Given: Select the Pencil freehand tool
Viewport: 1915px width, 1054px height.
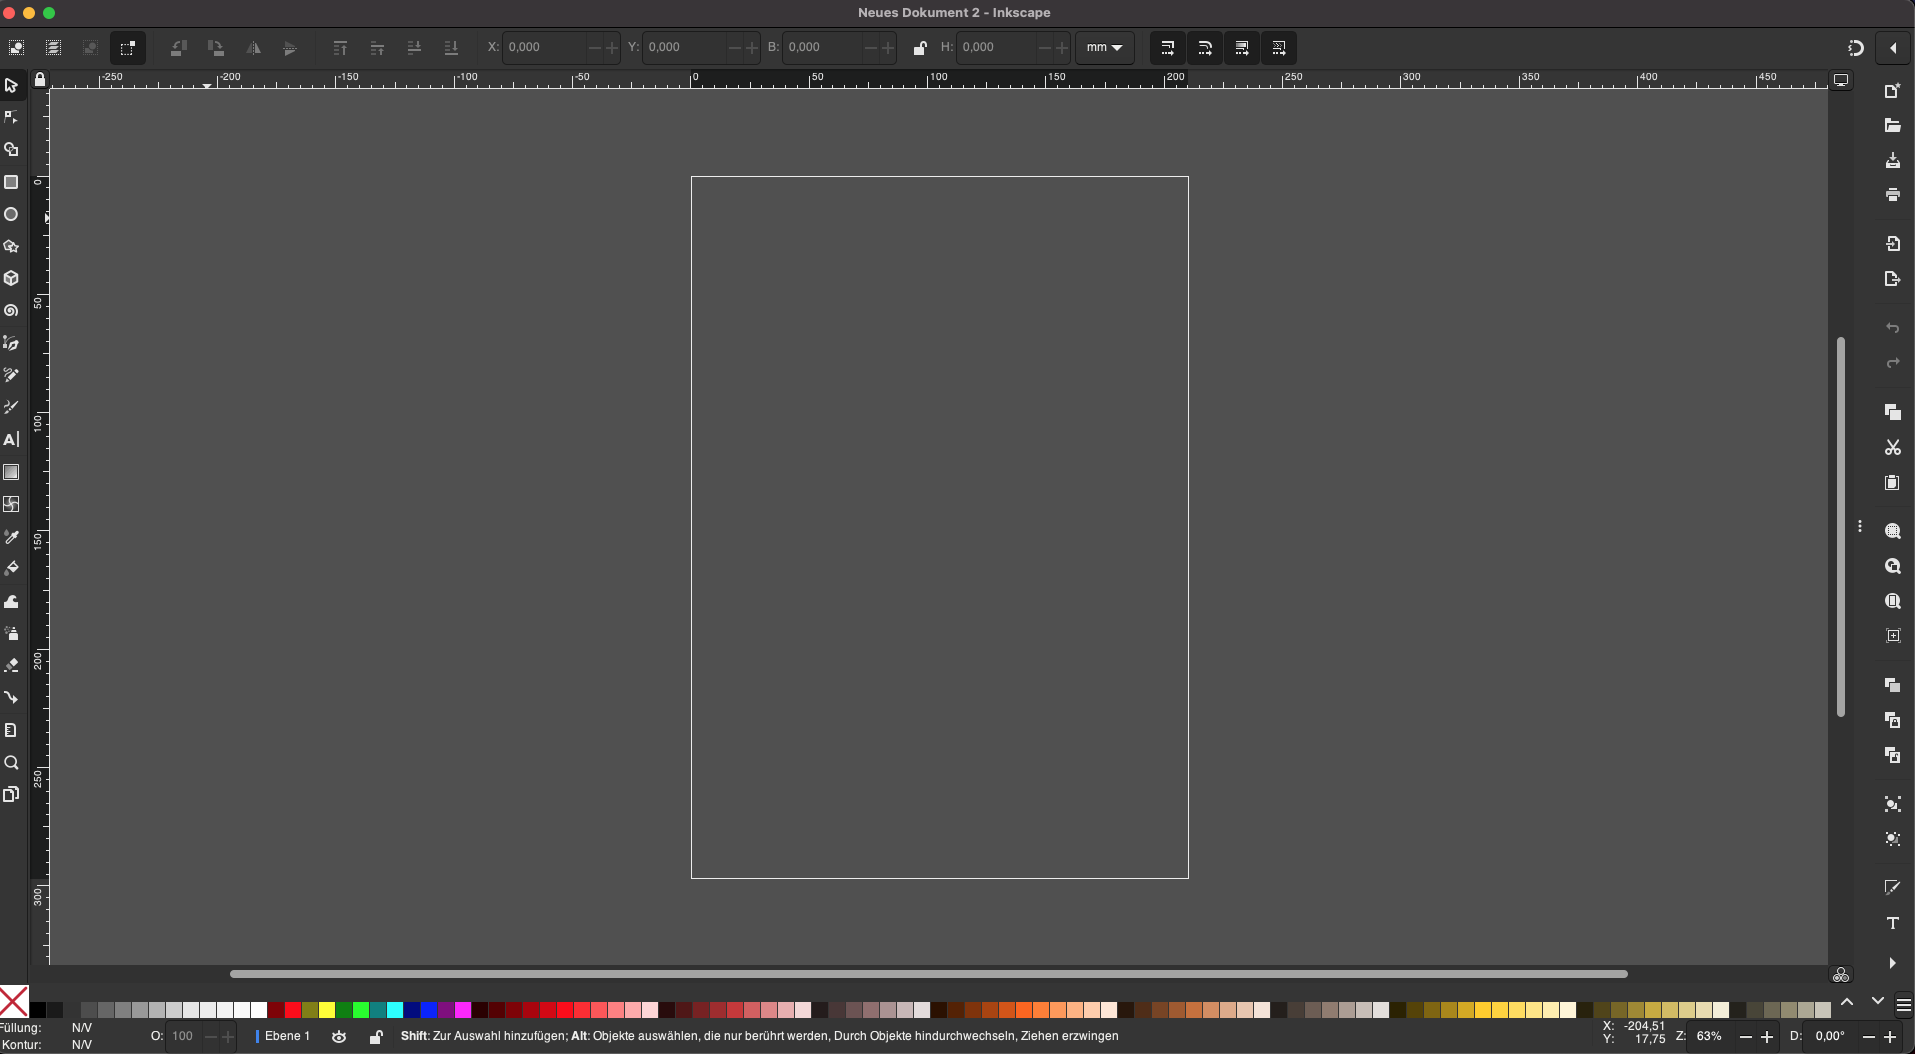Looking at the screenshot, I should [11, 375].
